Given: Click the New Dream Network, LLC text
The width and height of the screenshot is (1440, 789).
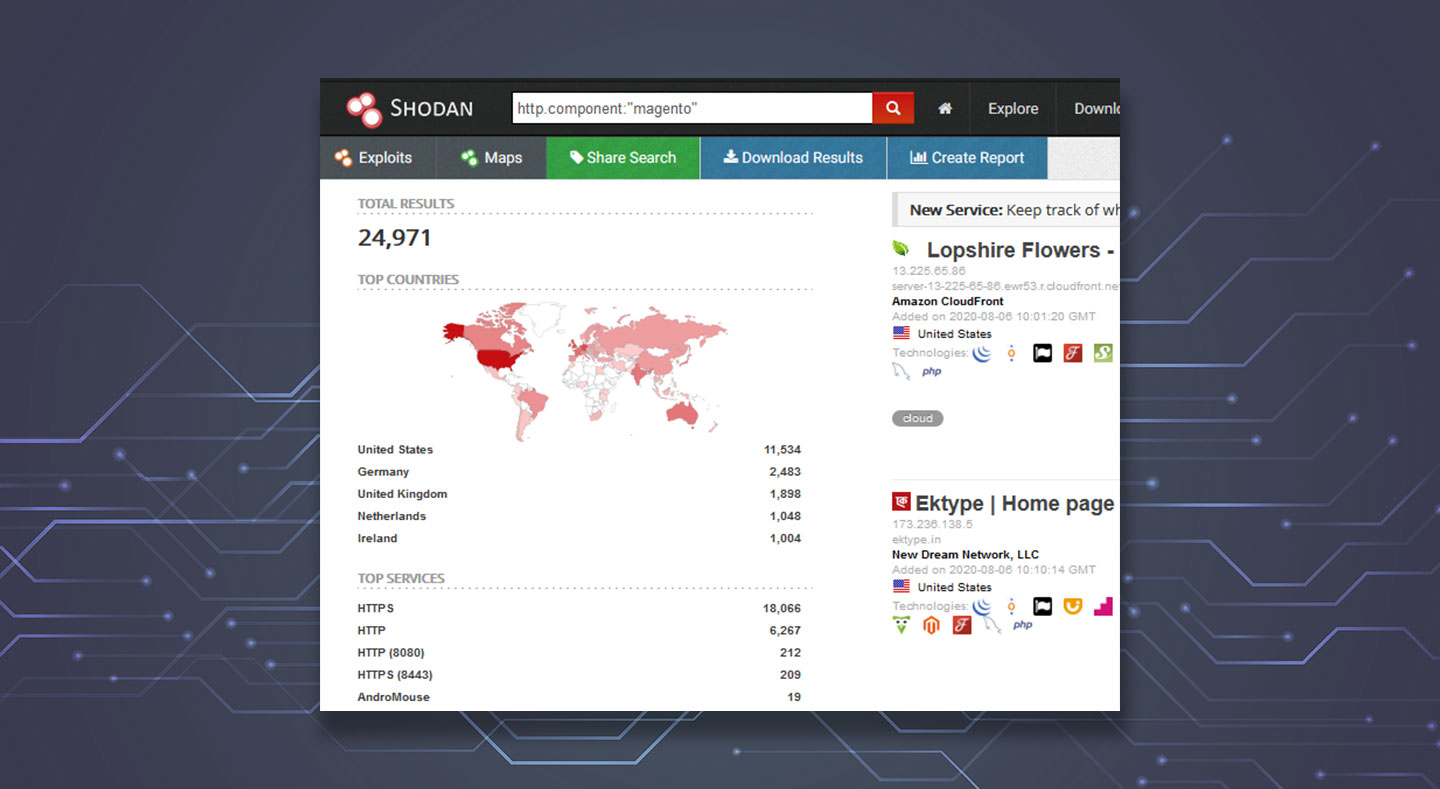Looking at the screenshot, I should 965,554.
